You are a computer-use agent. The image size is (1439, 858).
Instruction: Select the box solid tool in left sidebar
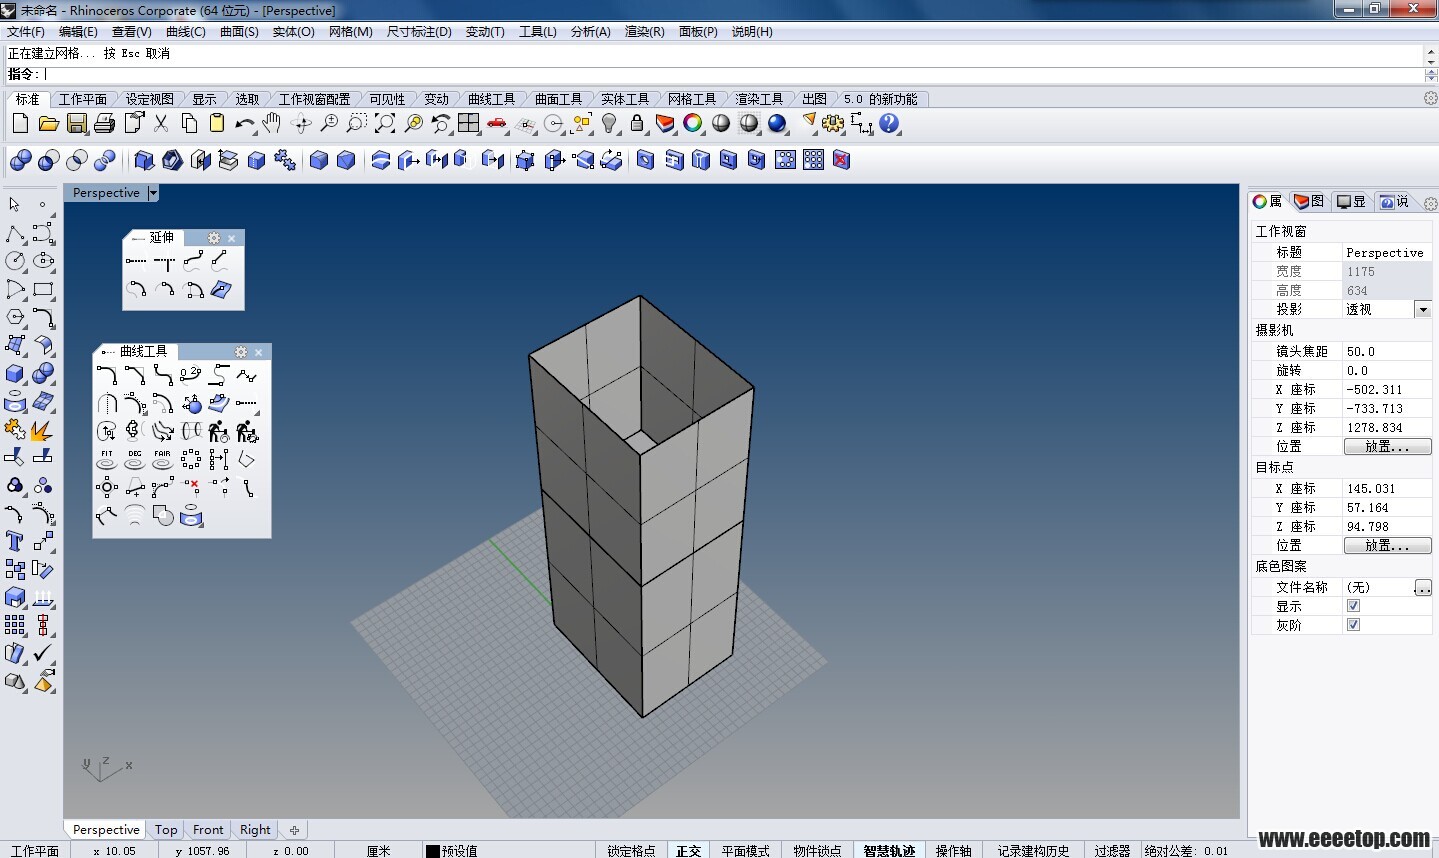pyautogui.click(x=14, y=374)
